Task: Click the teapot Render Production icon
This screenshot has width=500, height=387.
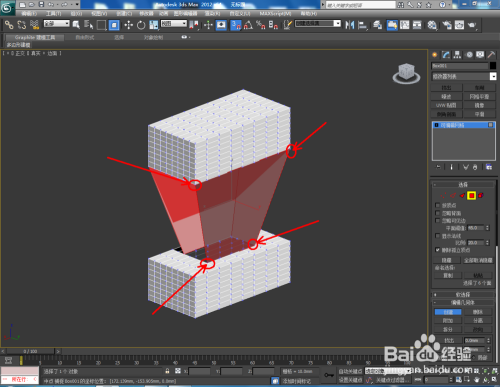Action: (472, 25)
